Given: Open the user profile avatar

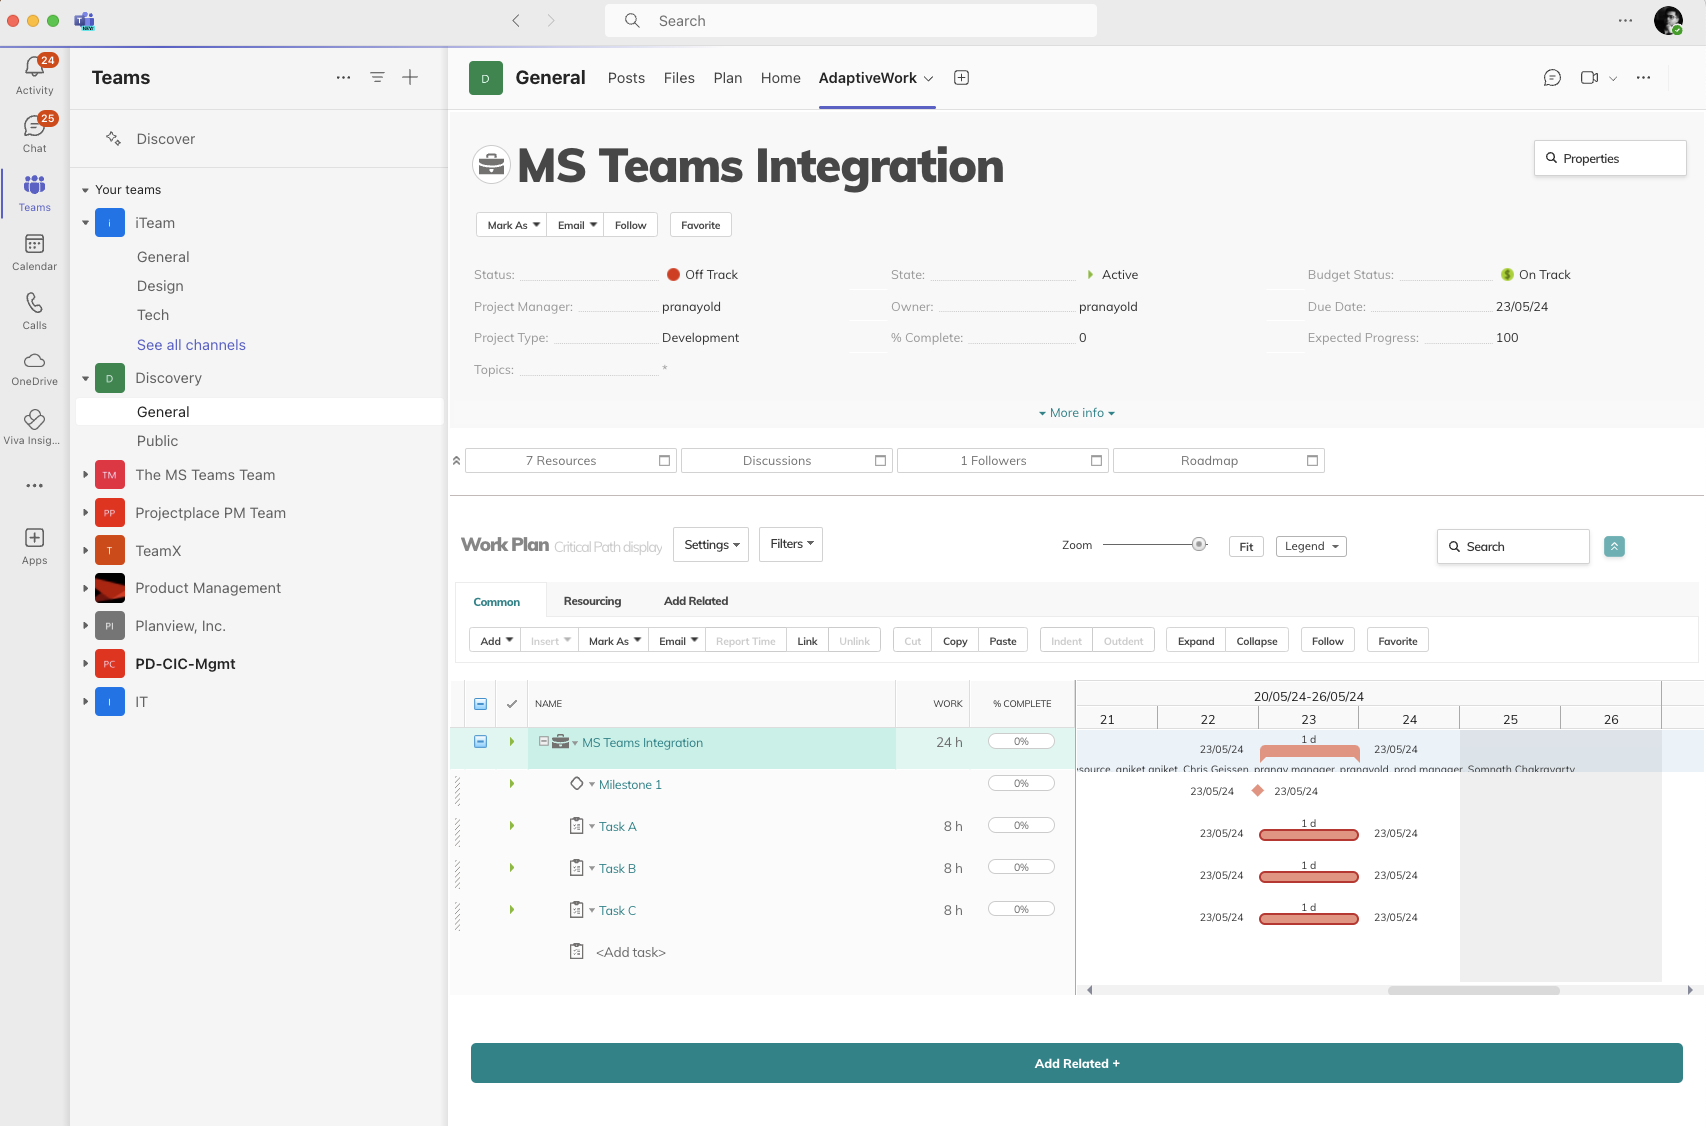Looking at the screenshot, I should coord(1668,20).
